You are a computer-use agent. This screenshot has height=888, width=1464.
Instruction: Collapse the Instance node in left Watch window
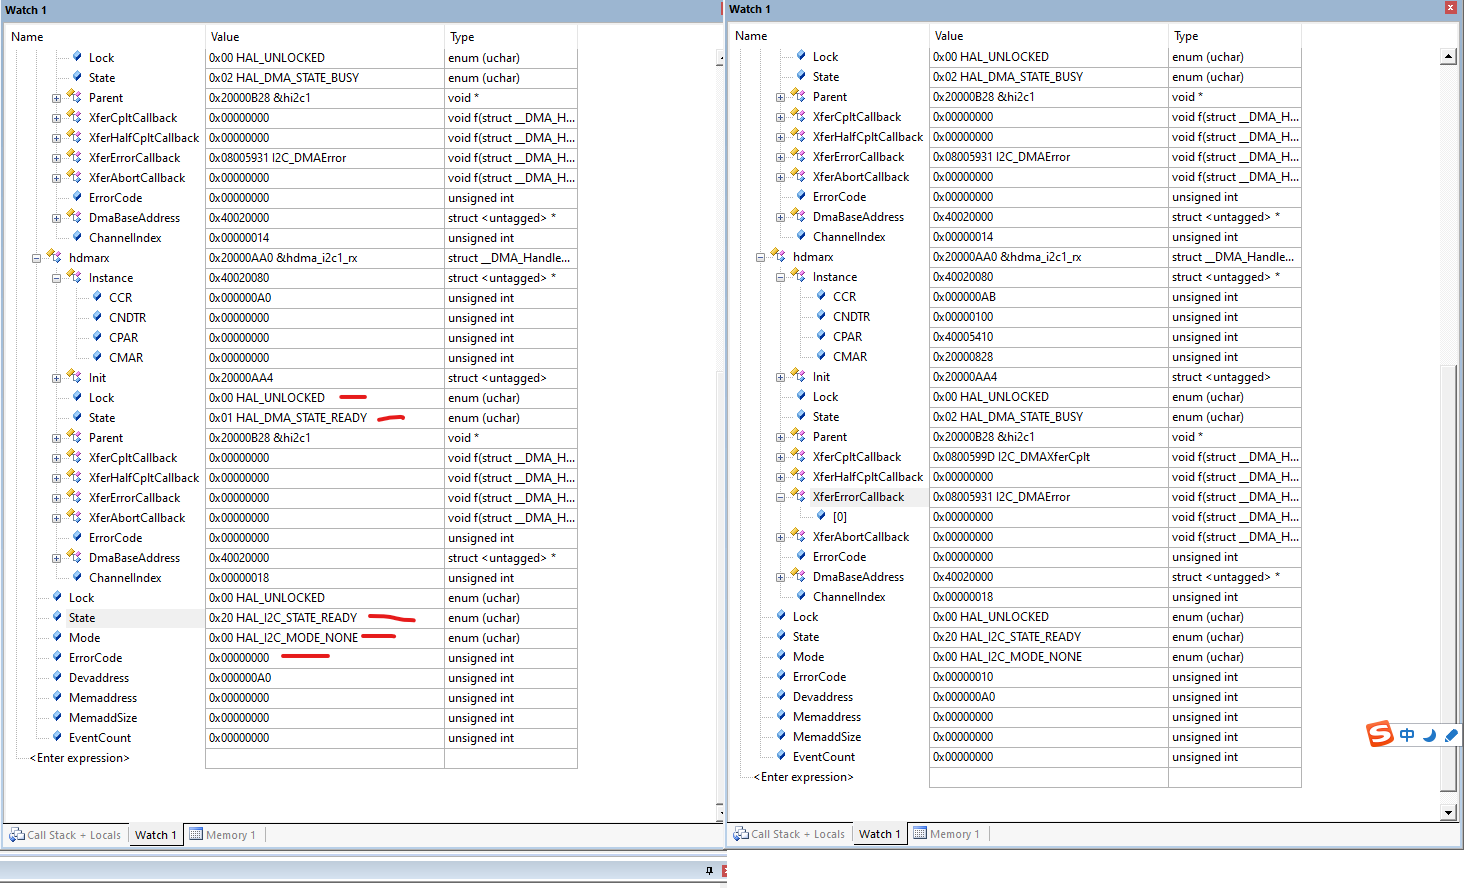pos(57,278)
